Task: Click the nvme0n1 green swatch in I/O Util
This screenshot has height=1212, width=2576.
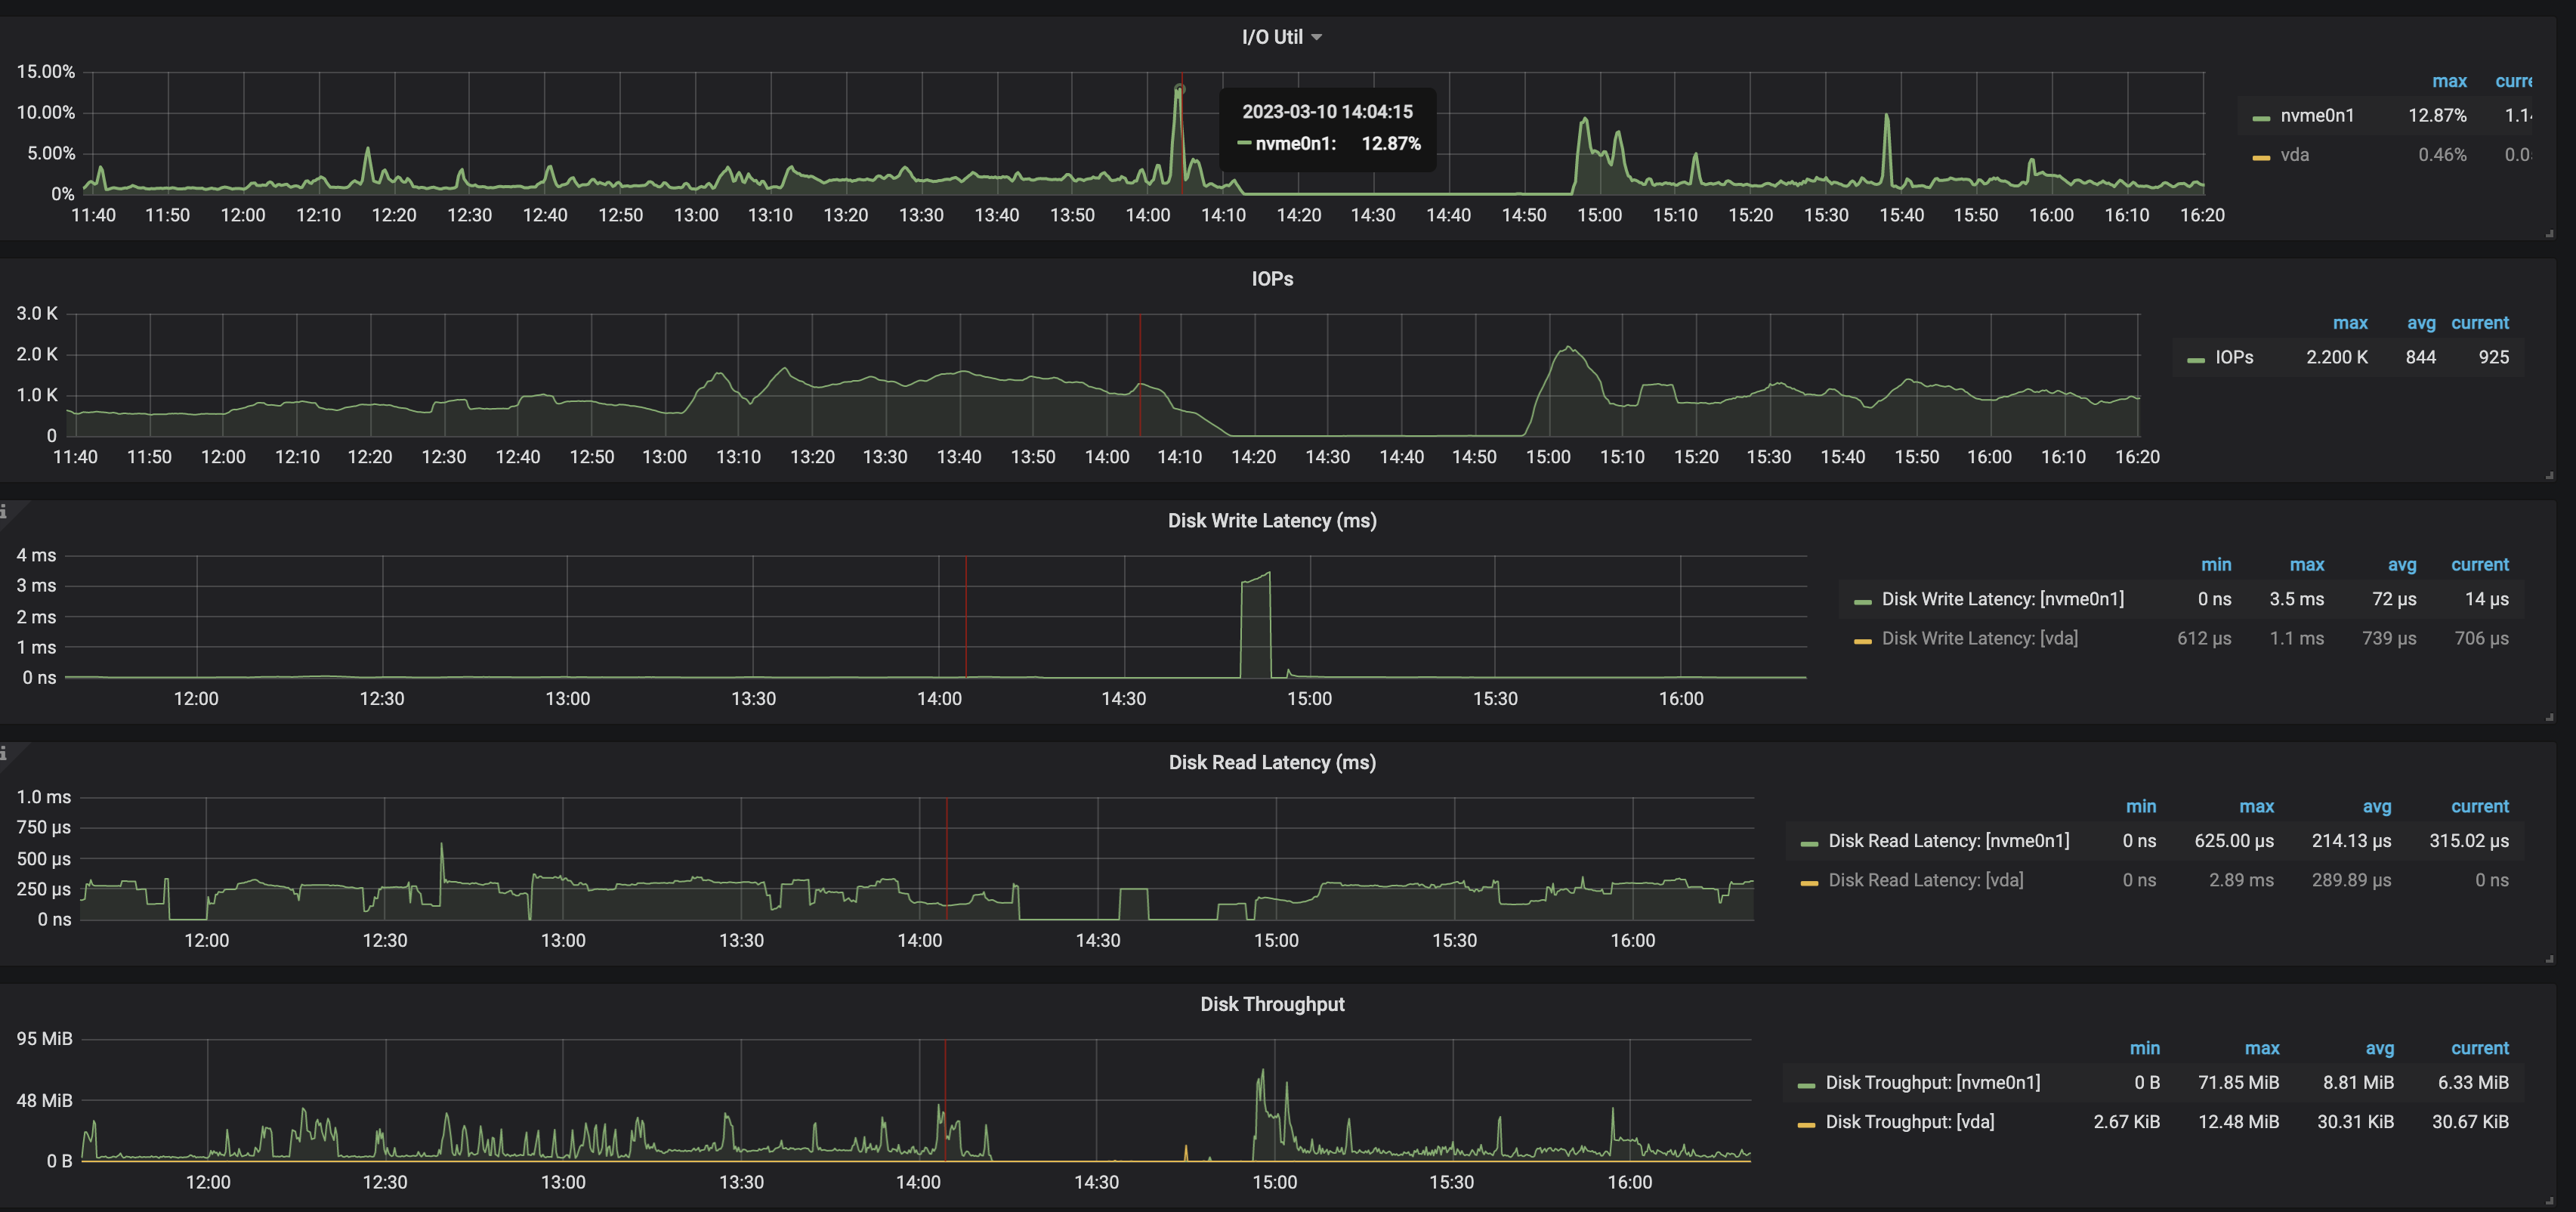Action: click(2261, 118)
